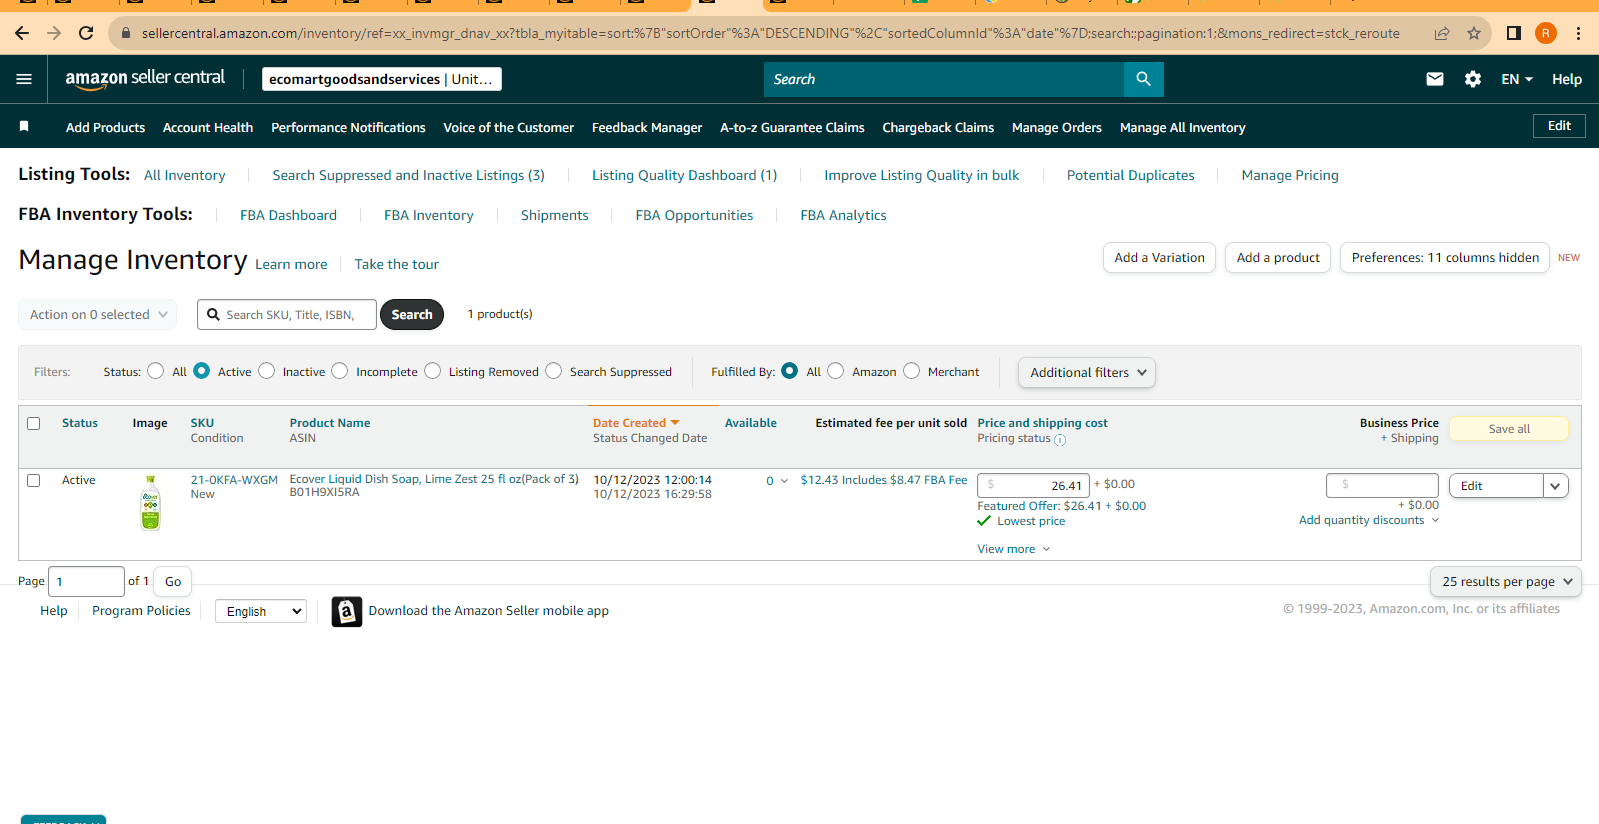The width and height of the screenshot is (1599, 824).
Task: Click the price input showing 26.41
Action: click(1033, 486)
